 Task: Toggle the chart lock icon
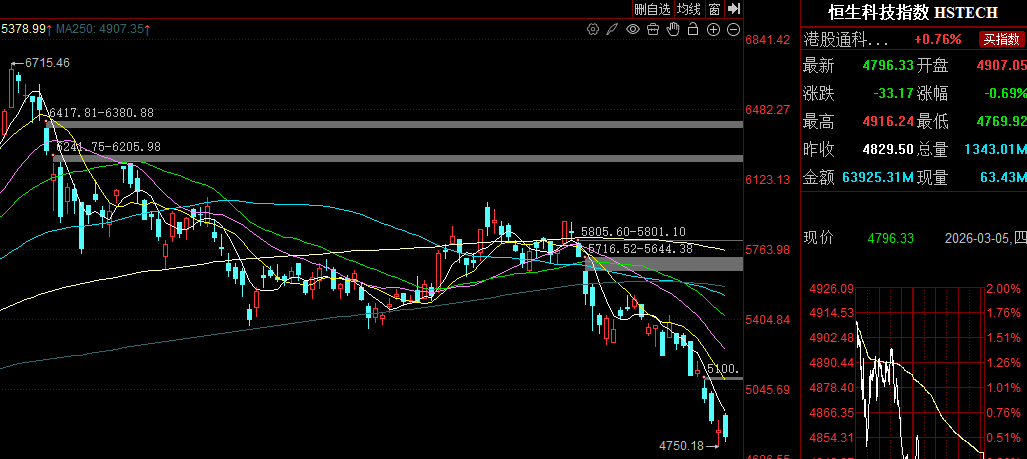[693, 29]
